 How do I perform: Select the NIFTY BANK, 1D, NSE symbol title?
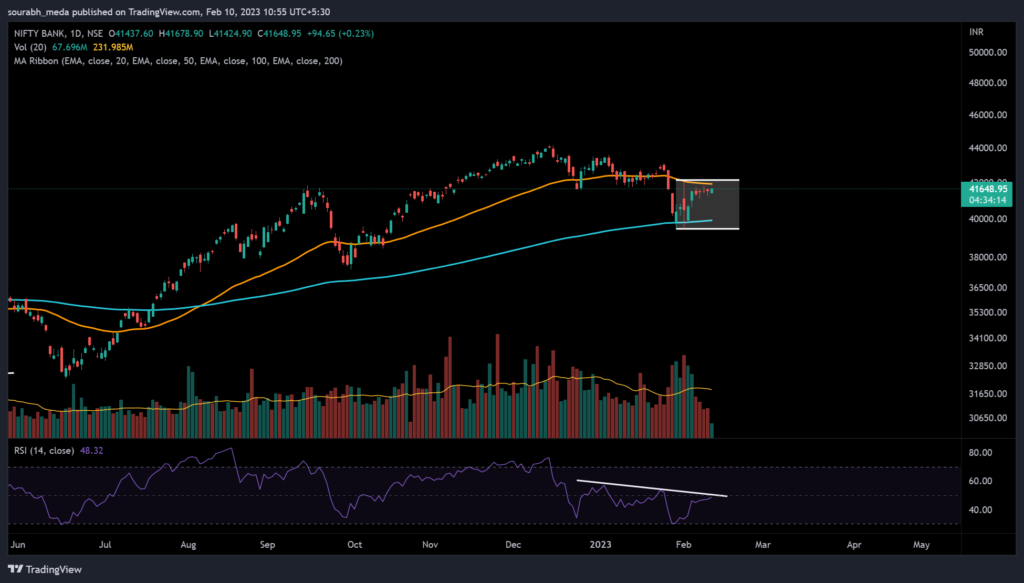point(59,33)
